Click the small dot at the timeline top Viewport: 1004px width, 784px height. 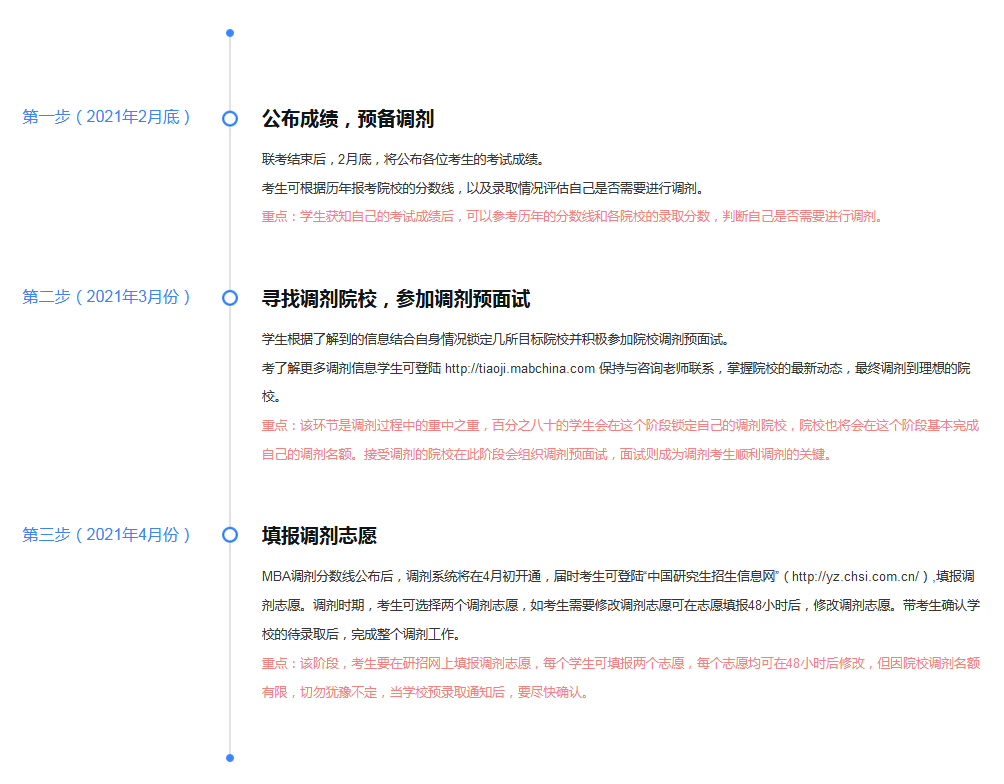coord(230,33)
